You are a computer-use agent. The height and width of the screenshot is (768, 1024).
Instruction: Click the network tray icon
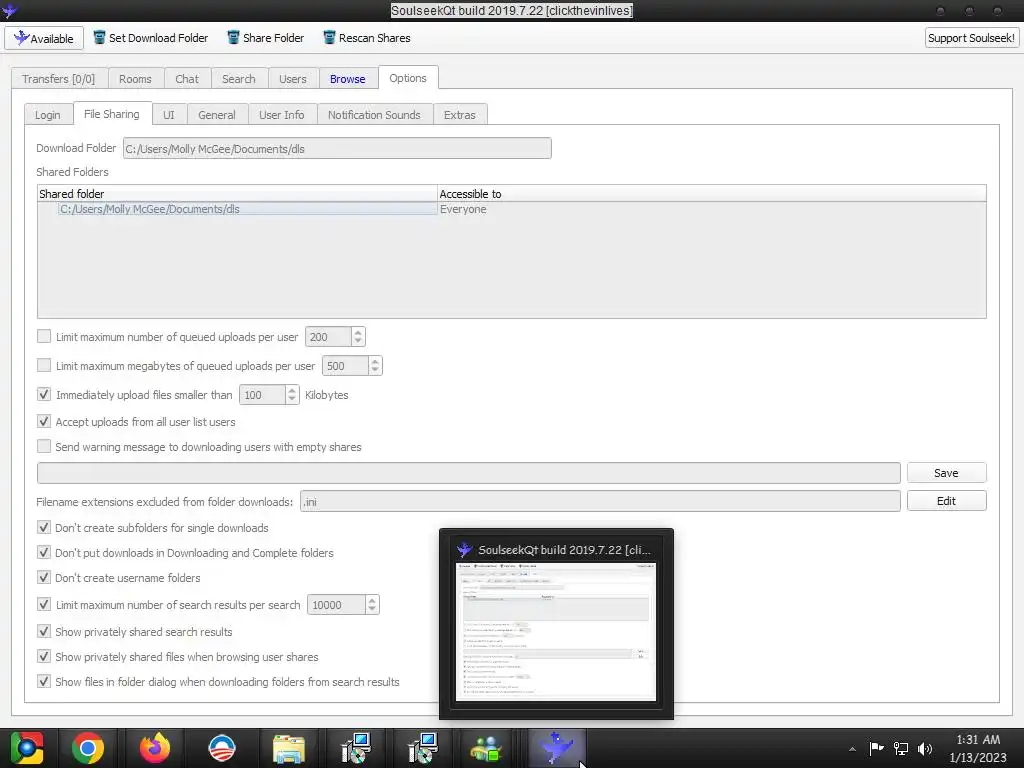coord(901,748)
